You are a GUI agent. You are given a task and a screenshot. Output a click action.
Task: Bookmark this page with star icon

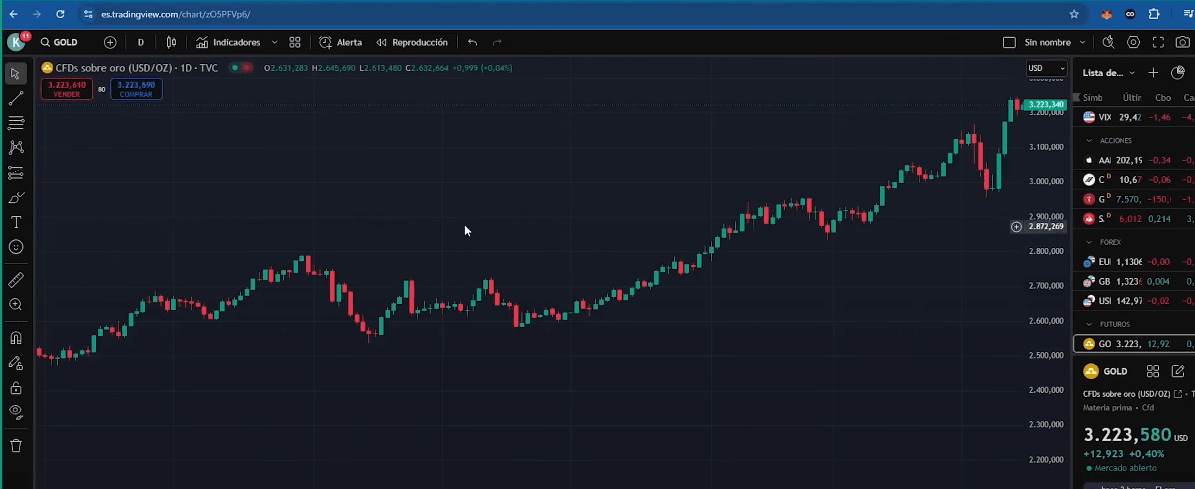pos(1074,14)
